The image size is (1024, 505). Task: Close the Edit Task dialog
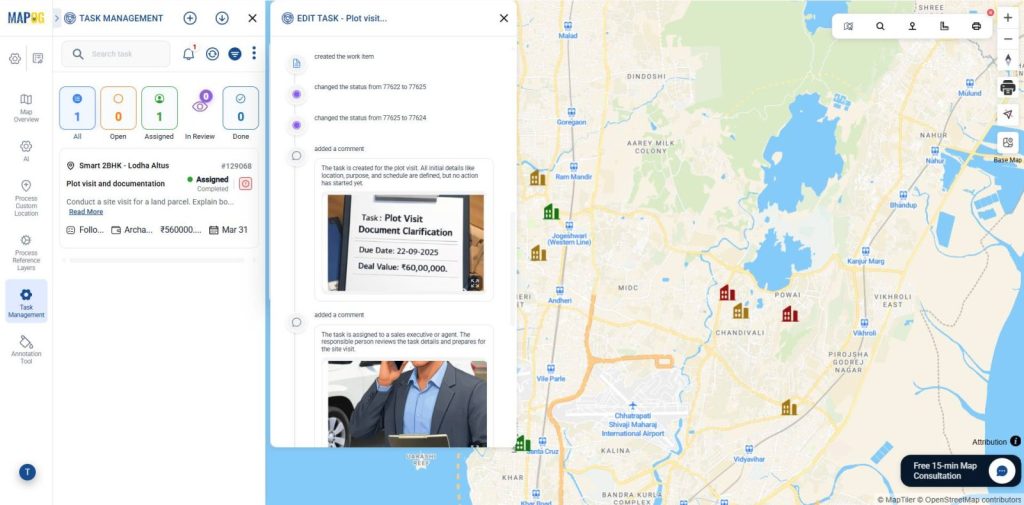(x=504, y=18)
